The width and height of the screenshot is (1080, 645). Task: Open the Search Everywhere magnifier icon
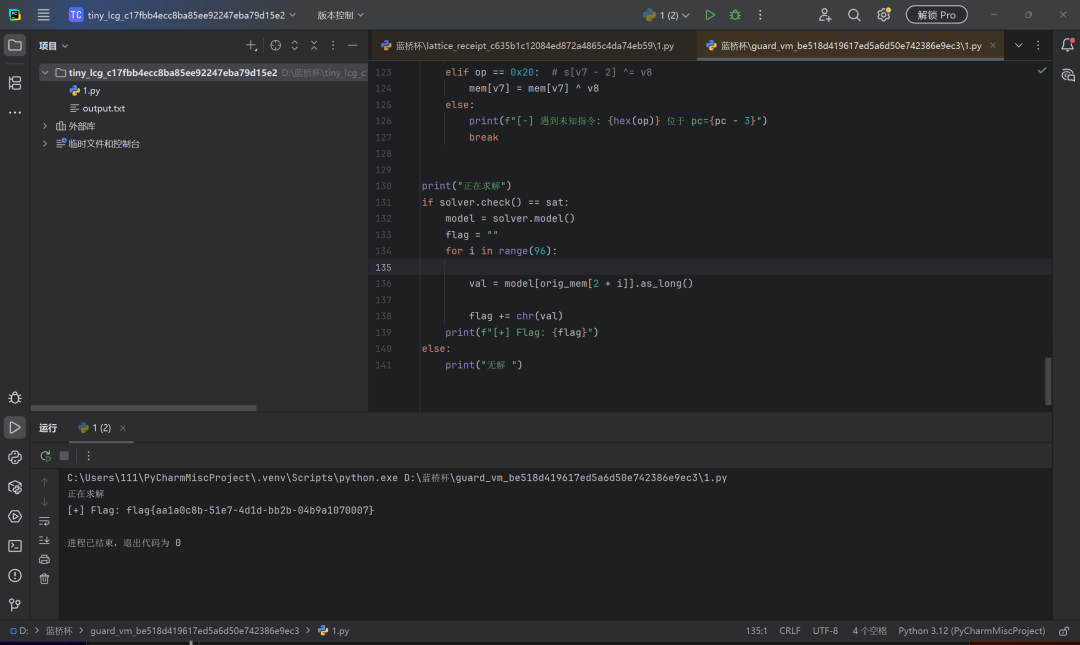[854, 14]
